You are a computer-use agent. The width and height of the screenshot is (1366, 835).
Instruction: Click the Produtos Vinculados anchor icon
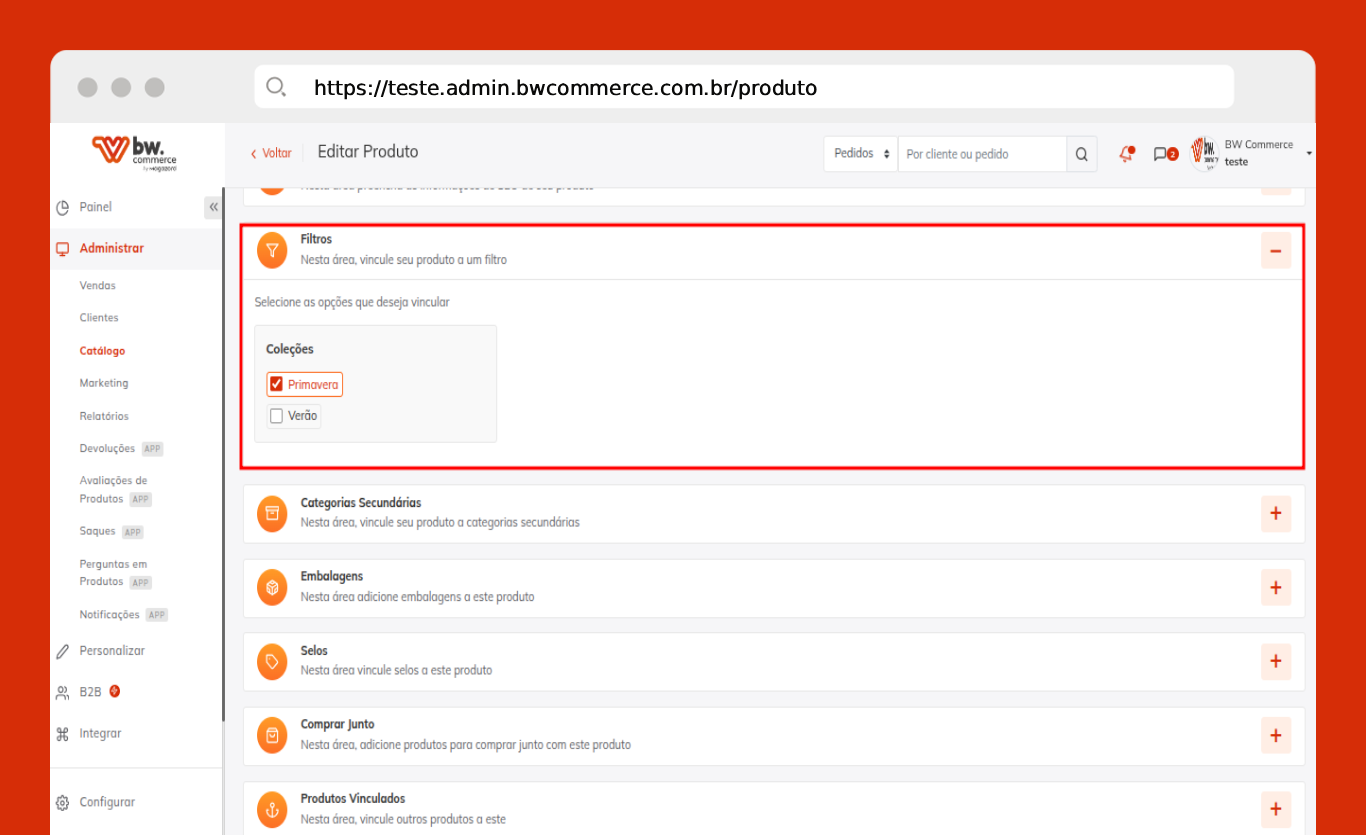[272, 808]
